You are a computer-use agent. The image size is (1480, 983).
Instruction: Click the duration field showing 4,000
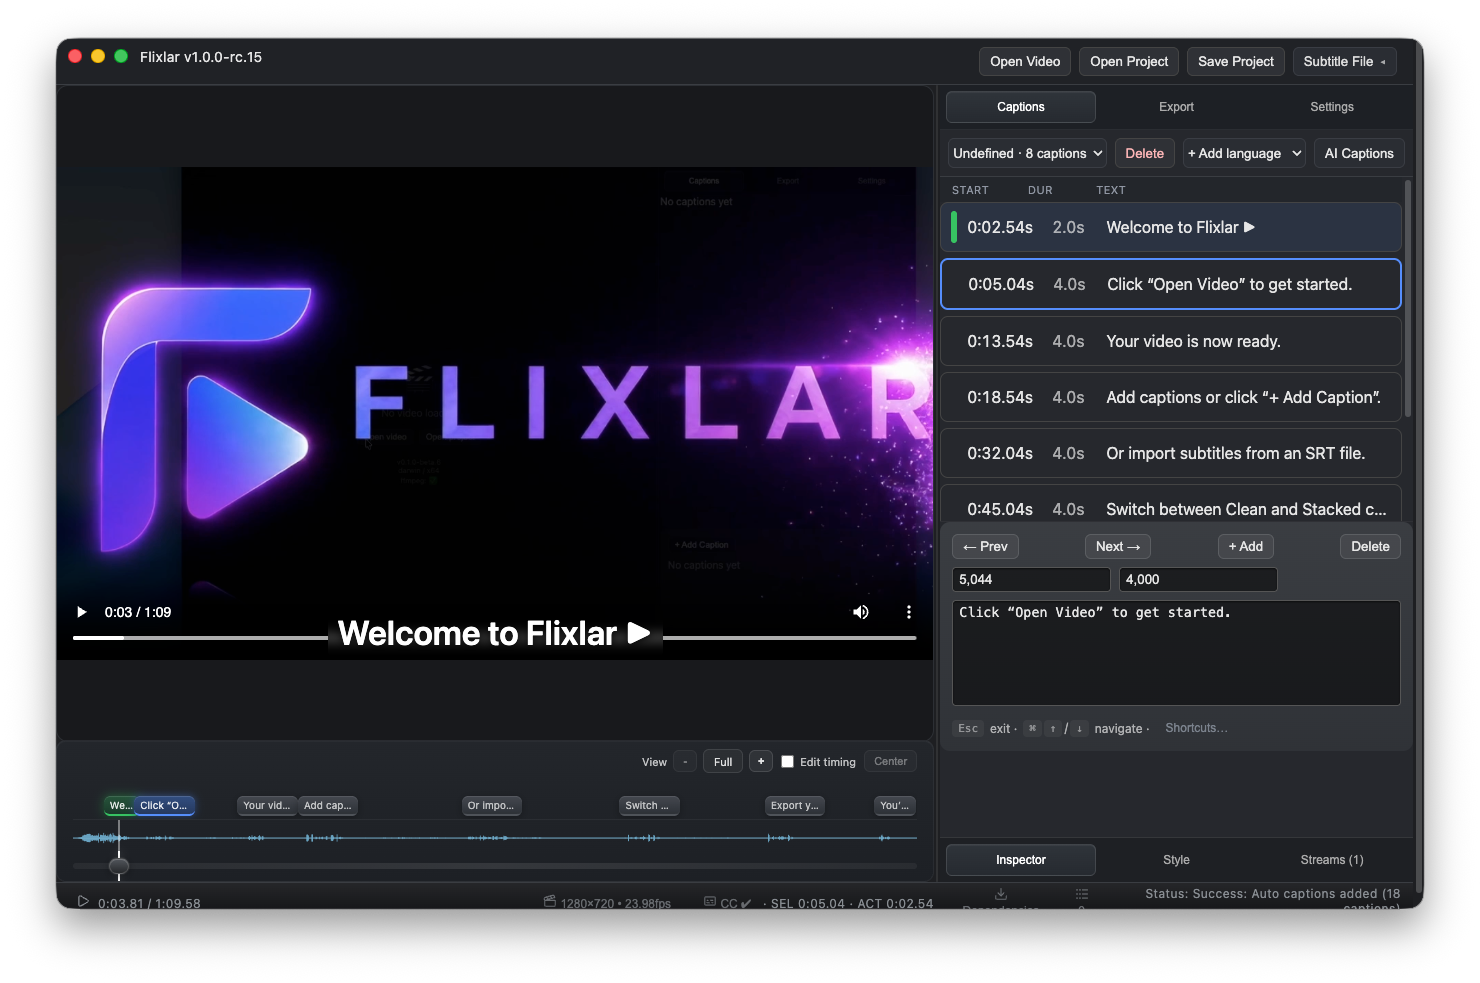[x=1198, y=579]
